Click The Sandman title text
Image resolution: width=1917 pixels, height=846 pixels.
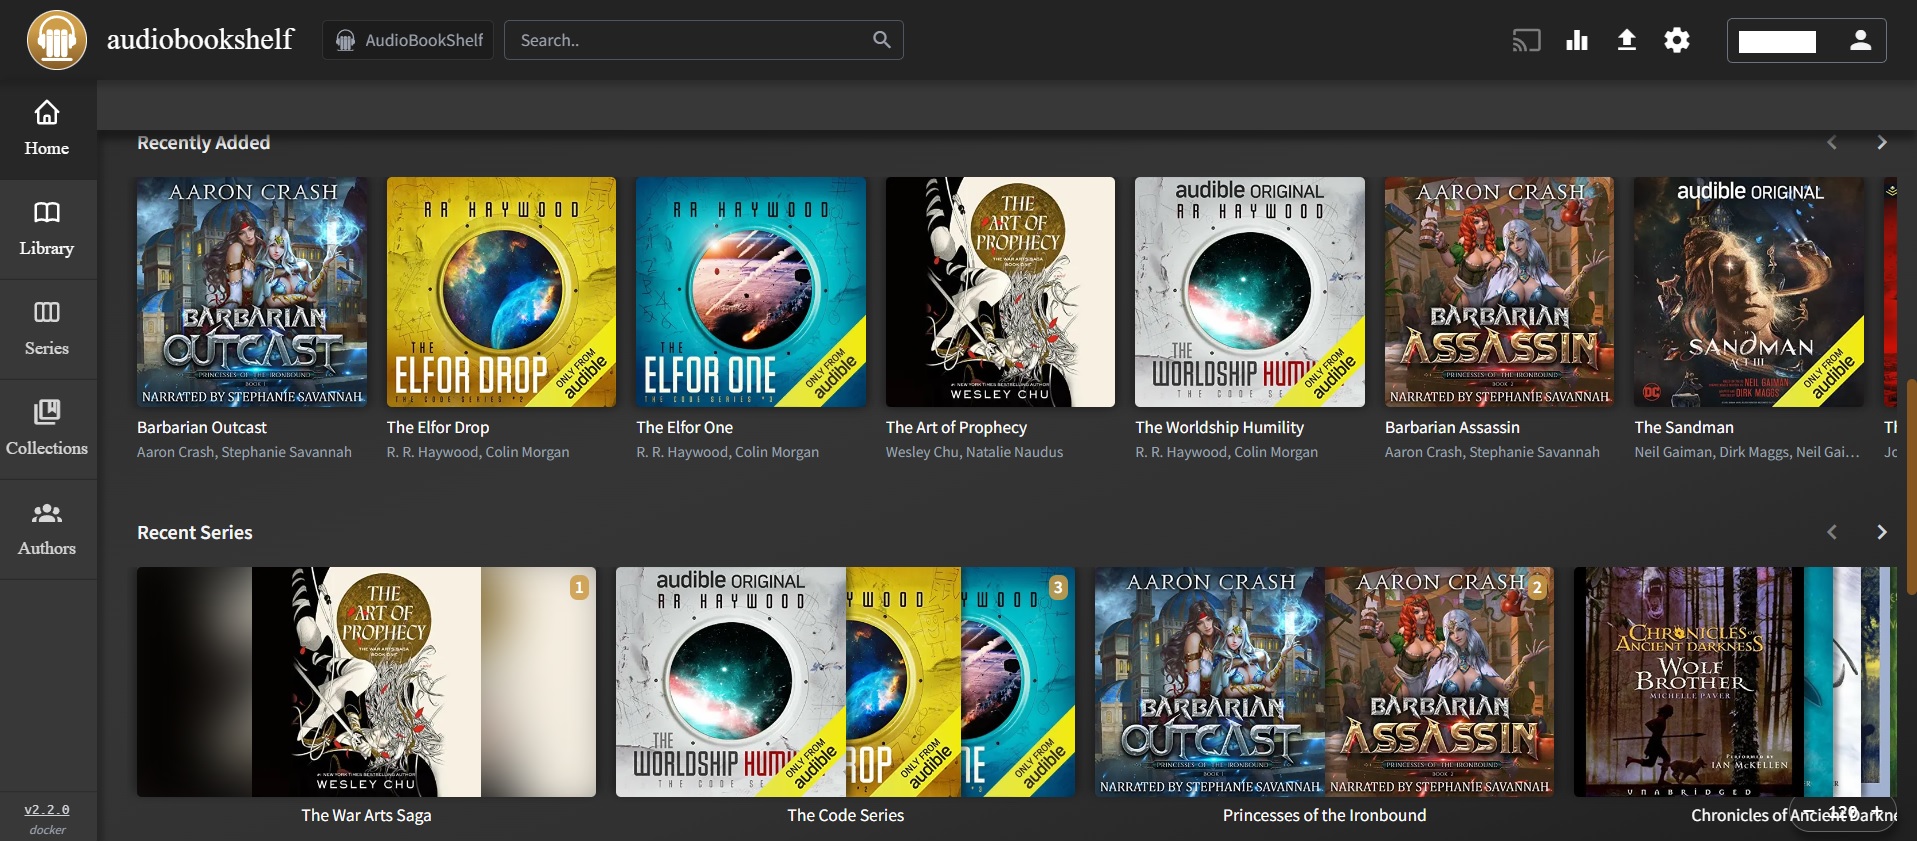1684,427
